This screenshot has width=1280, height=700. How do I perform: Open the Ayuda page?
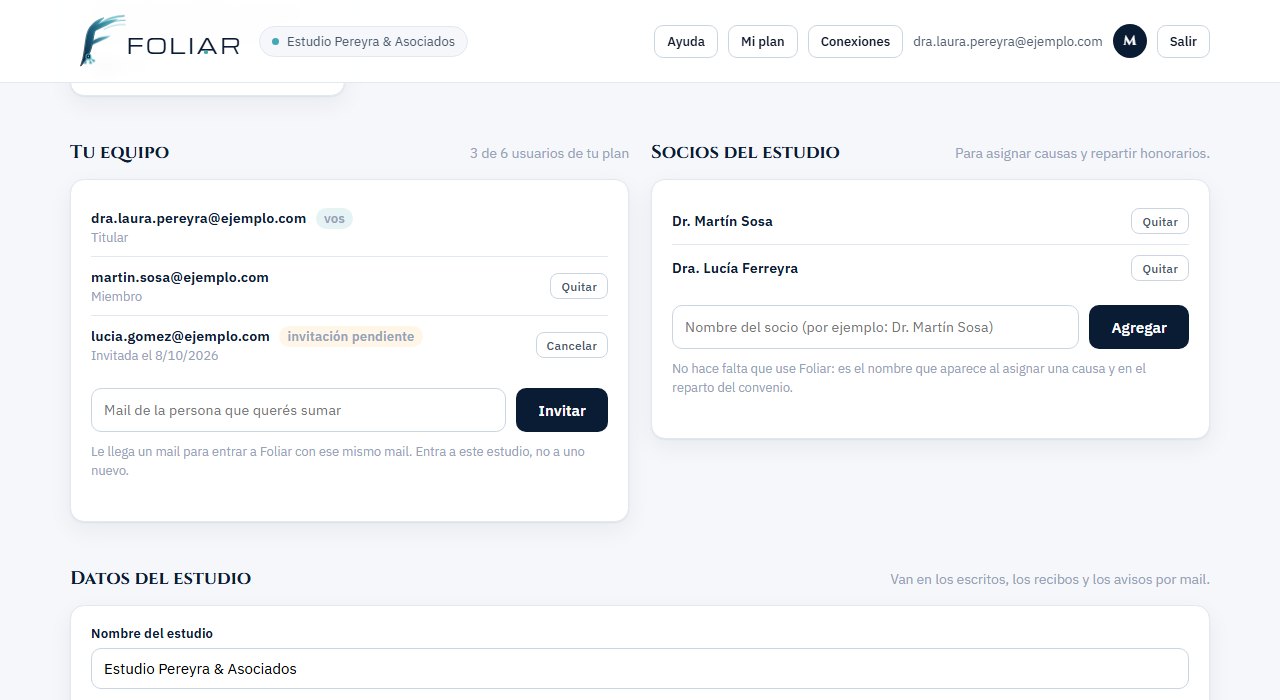pyautogui.click(x=686, y=41)
